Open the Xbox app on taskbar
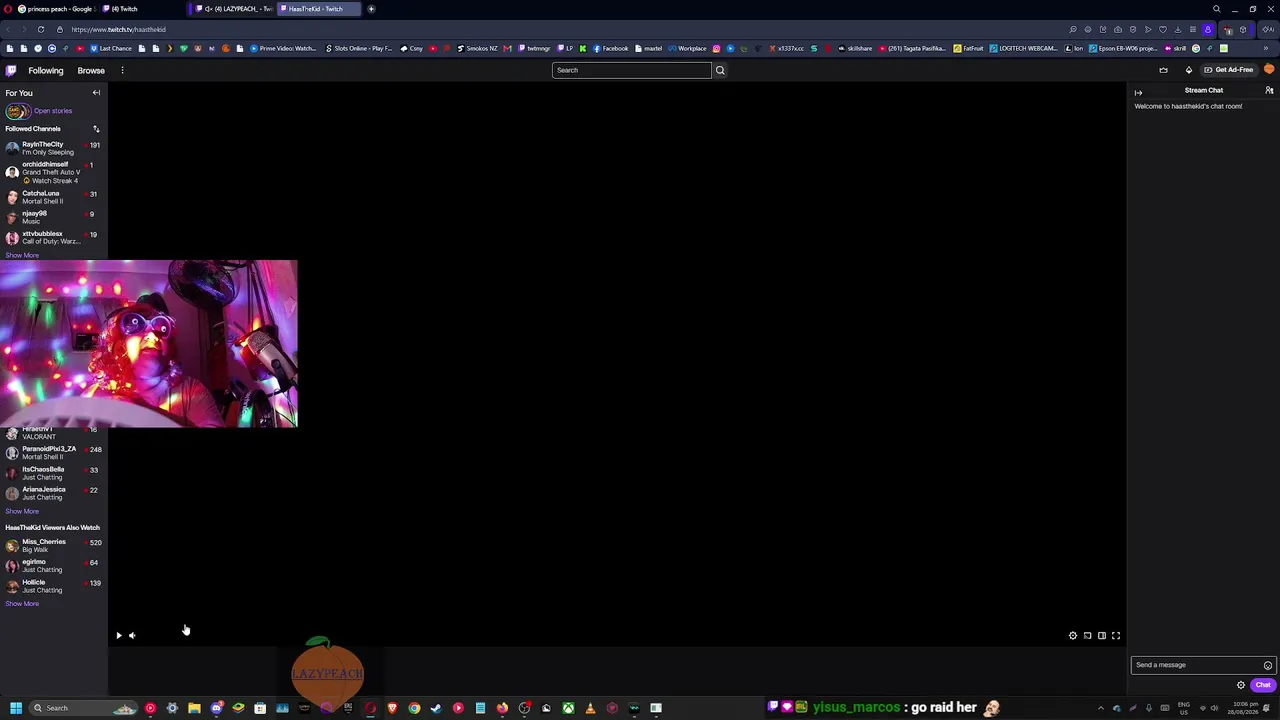The width and height of the screenshot is (1280, 720). 568,708
